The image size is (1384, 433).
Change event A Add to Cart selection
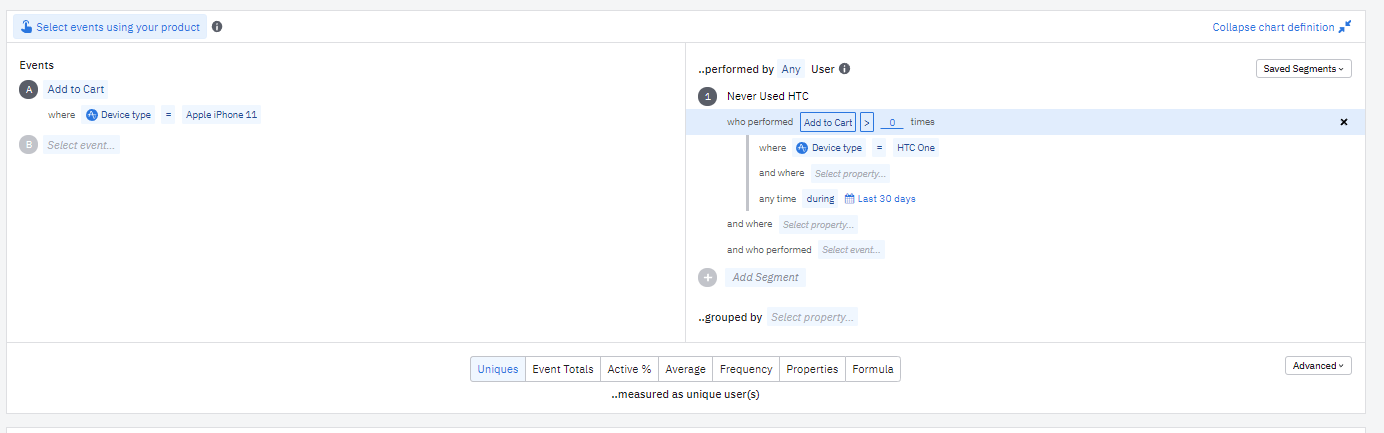tap(76, 89)
